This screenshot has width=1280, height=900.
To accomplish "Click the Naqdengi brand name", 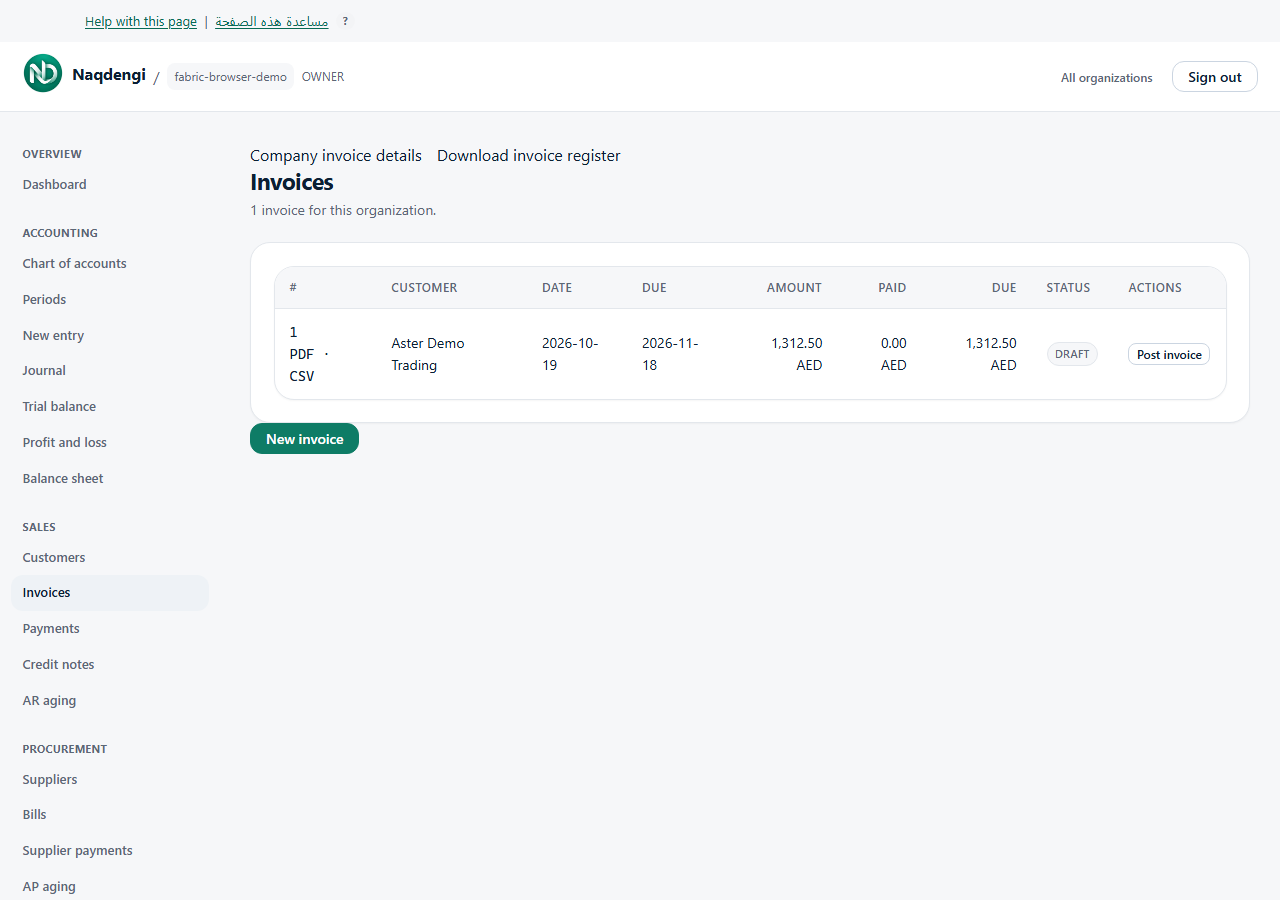I will pos(109,75).
